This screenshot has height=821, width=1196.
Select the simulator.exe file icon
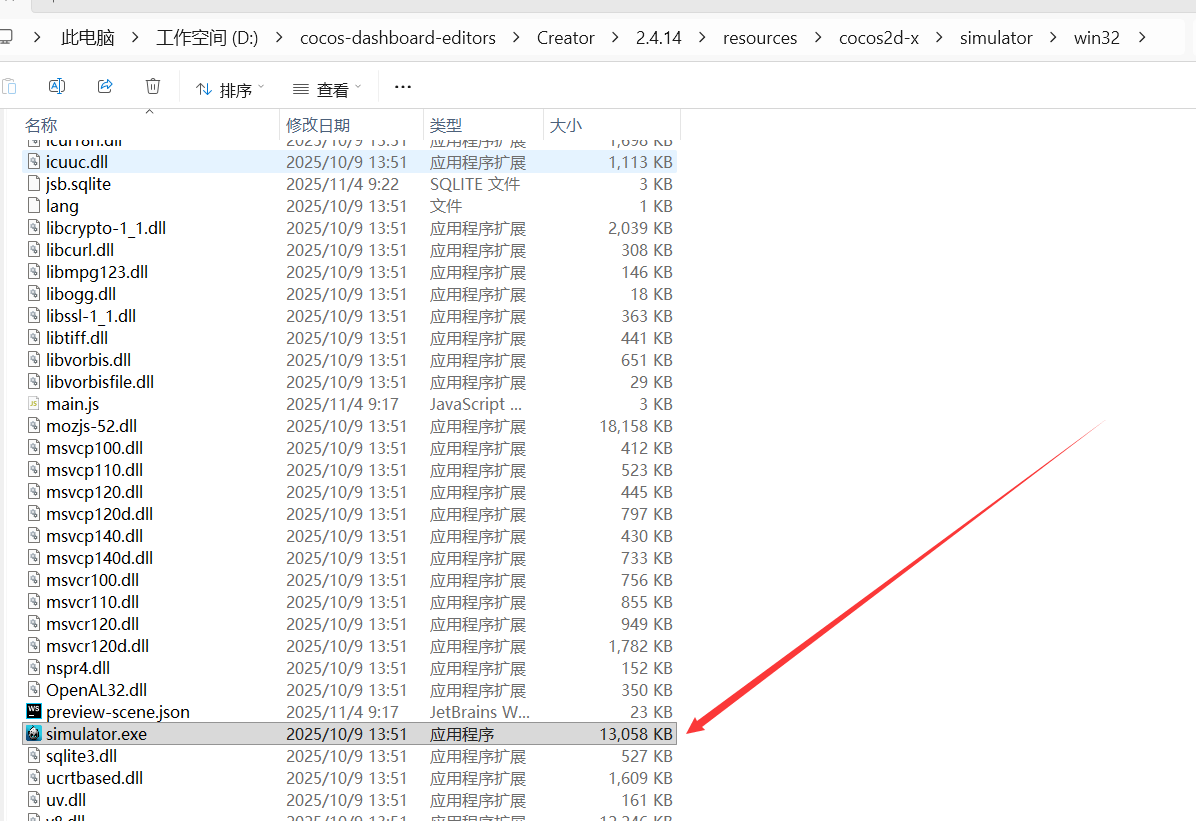point(34,733)
